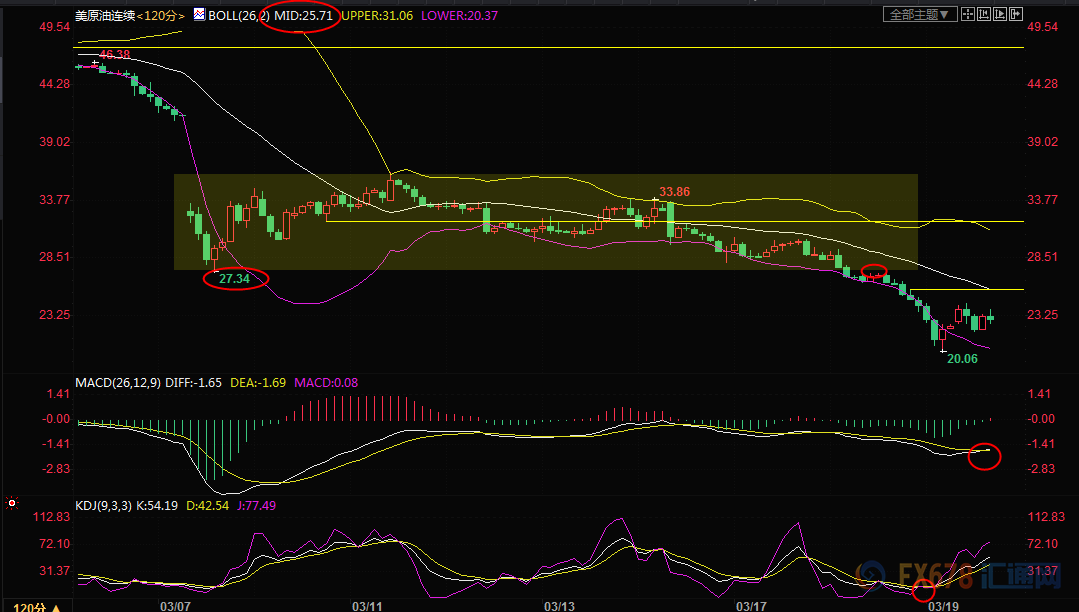Click the 27.34 low price annotation
Viewport: 1079px width, 612px height.
point(234,279)
